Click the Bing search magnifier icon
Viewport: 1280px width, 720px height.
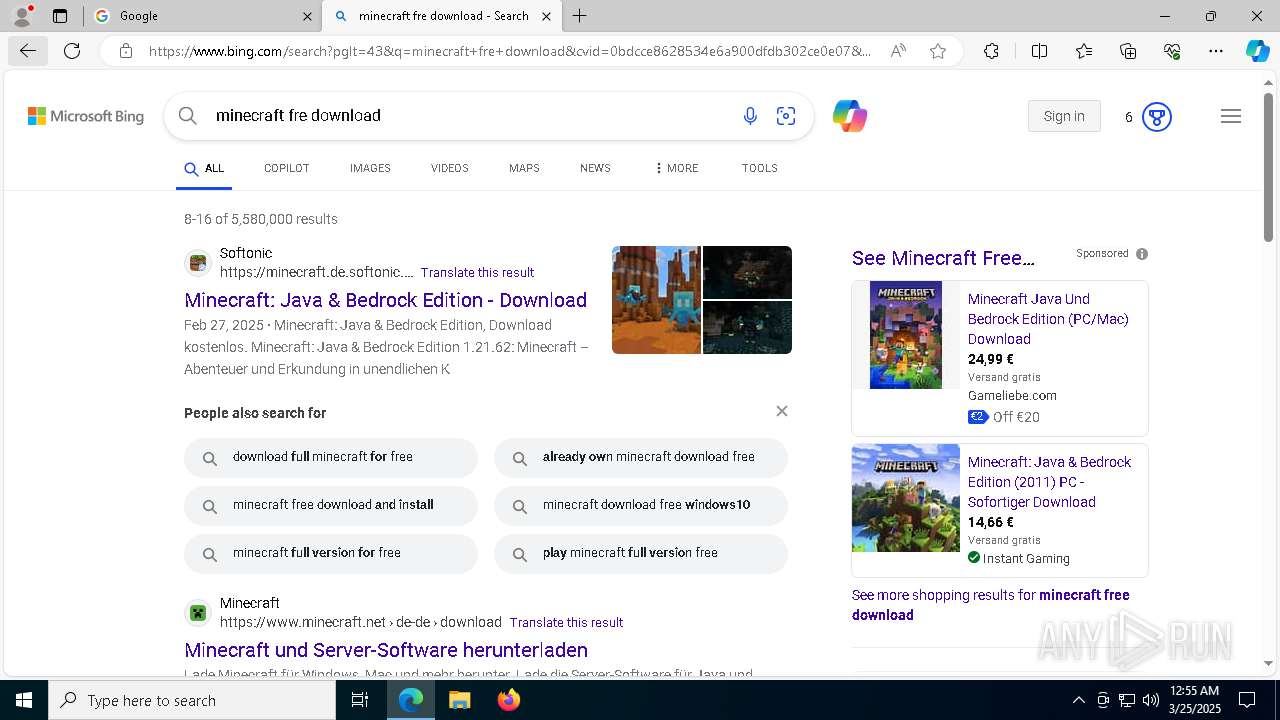tap(188, 116)
